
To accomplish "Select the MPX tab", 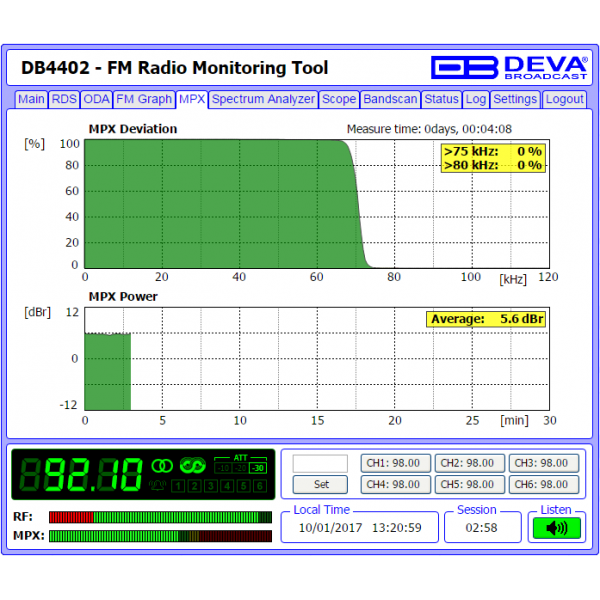I will [192, 99].
